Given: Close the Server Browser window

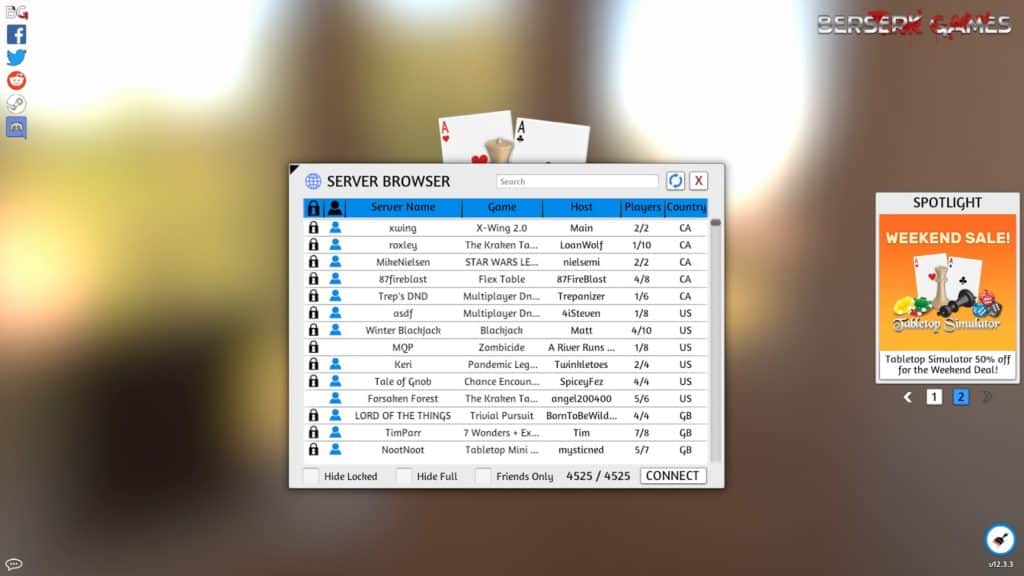Looking at the screenshot, I should pos(699,181).
